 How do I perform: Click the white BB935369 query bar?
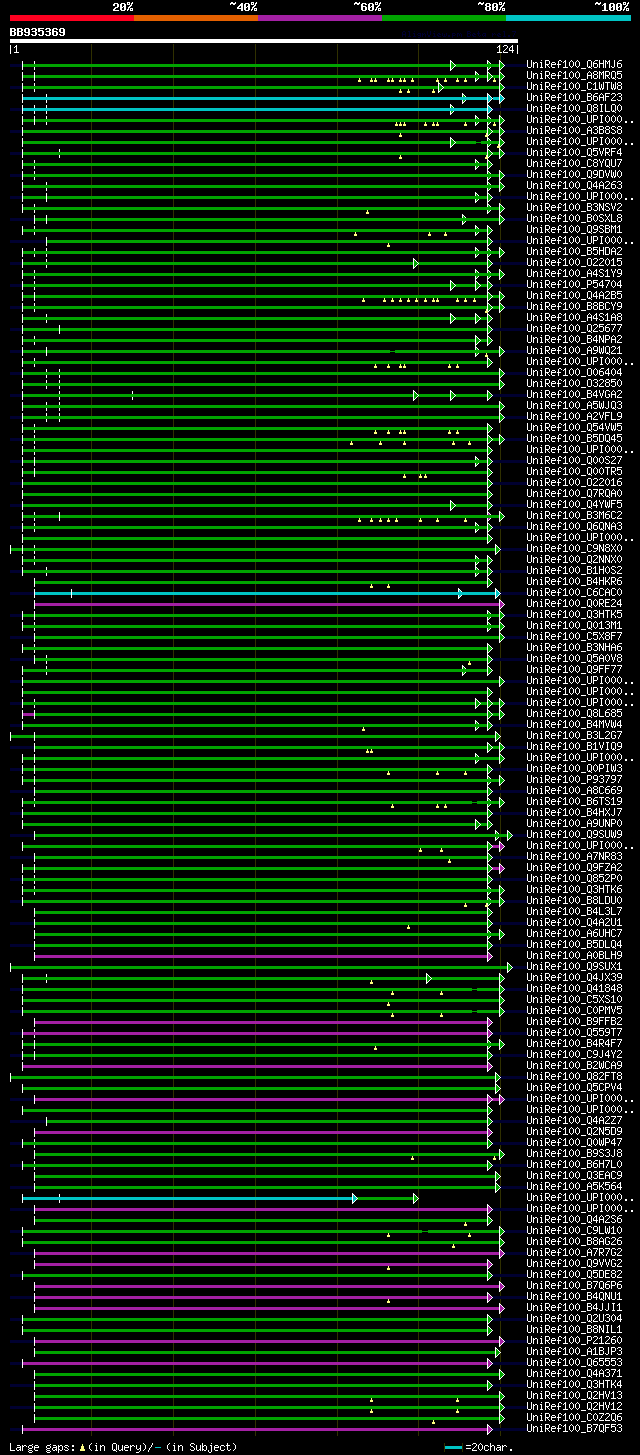pos(263,41)
